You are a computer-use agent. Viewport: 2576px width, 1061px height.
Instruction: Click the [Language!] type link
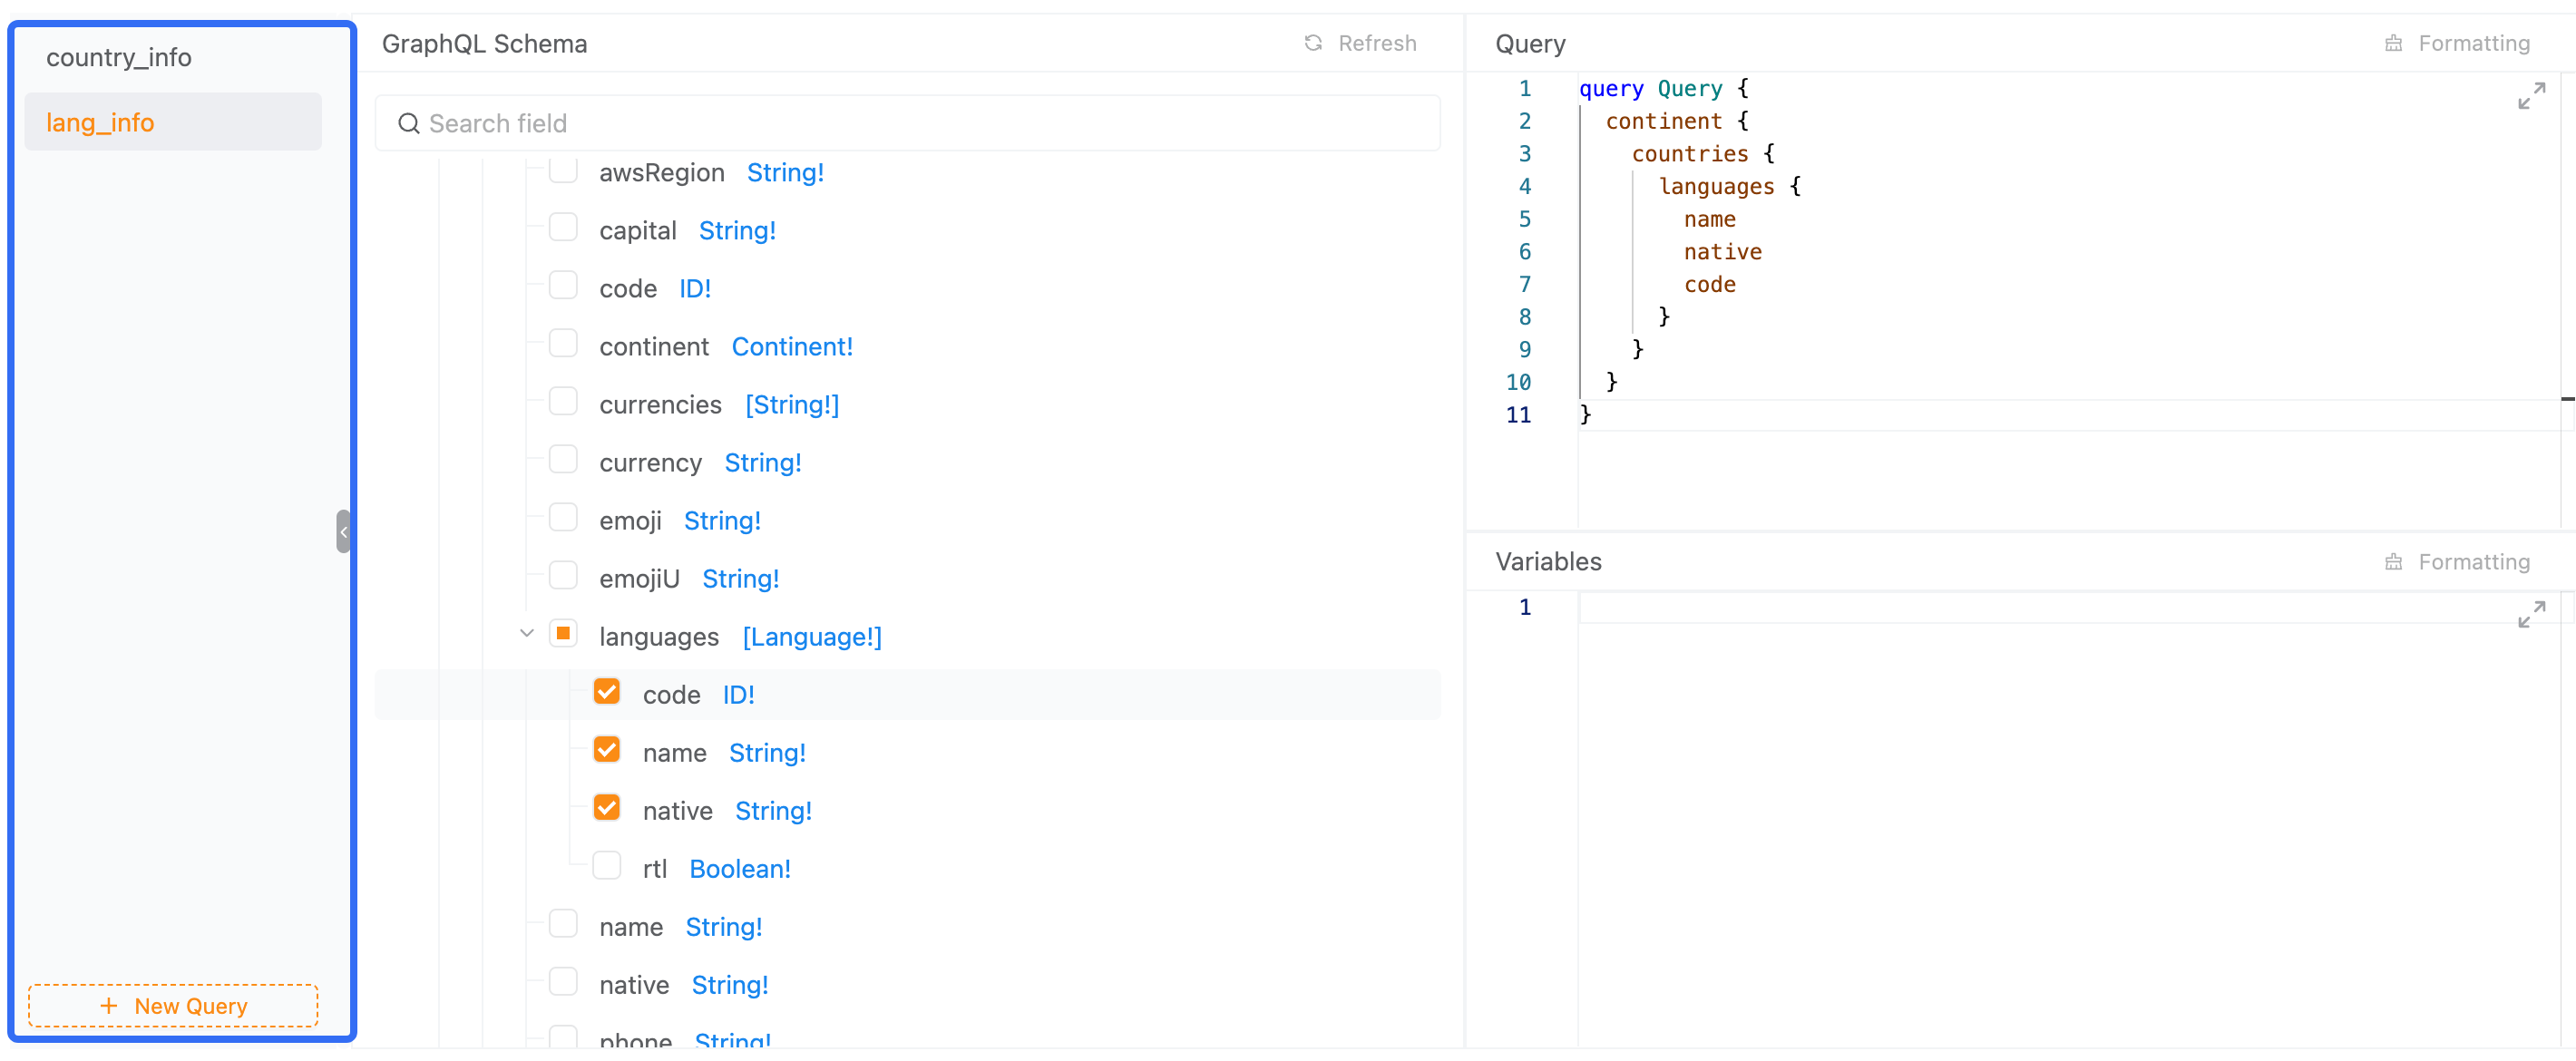[x=812, y=637]
